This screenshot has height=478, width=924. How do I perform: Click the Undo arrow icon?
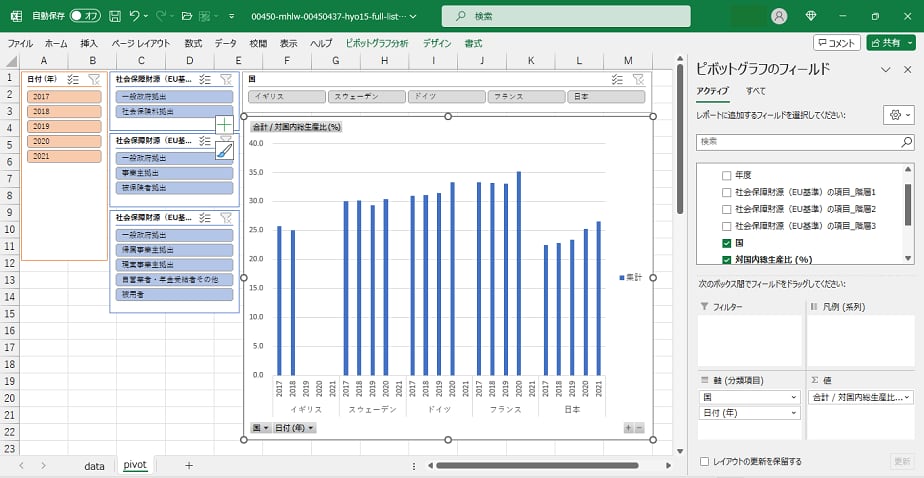135,16
